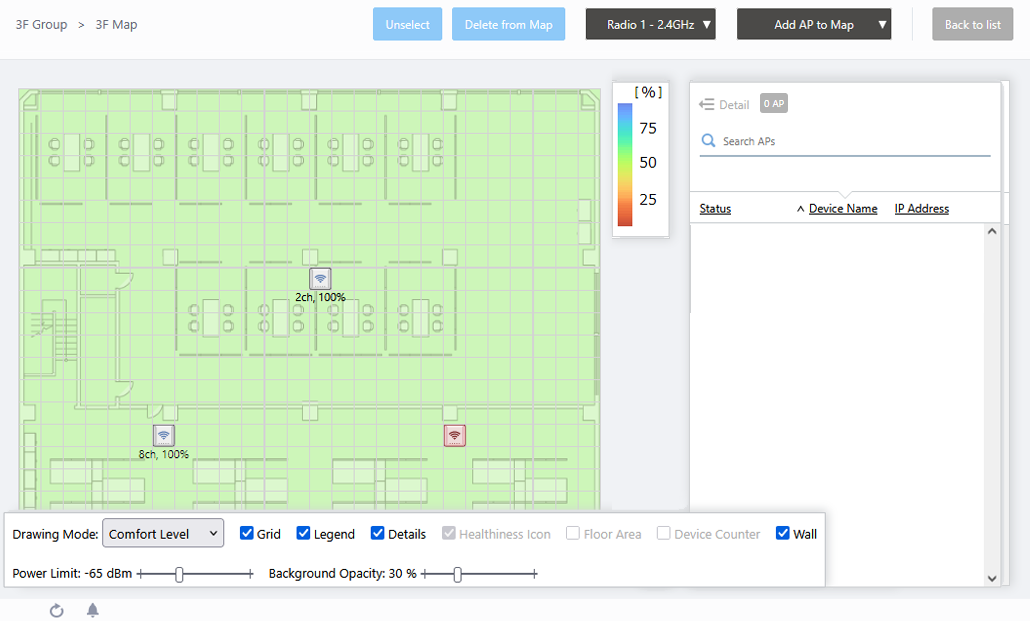Viewport: 1030px width, 621px height.
Task: Open the Add AP to Map dropdown
Action: pyautogui.click(x=813, y=25)
